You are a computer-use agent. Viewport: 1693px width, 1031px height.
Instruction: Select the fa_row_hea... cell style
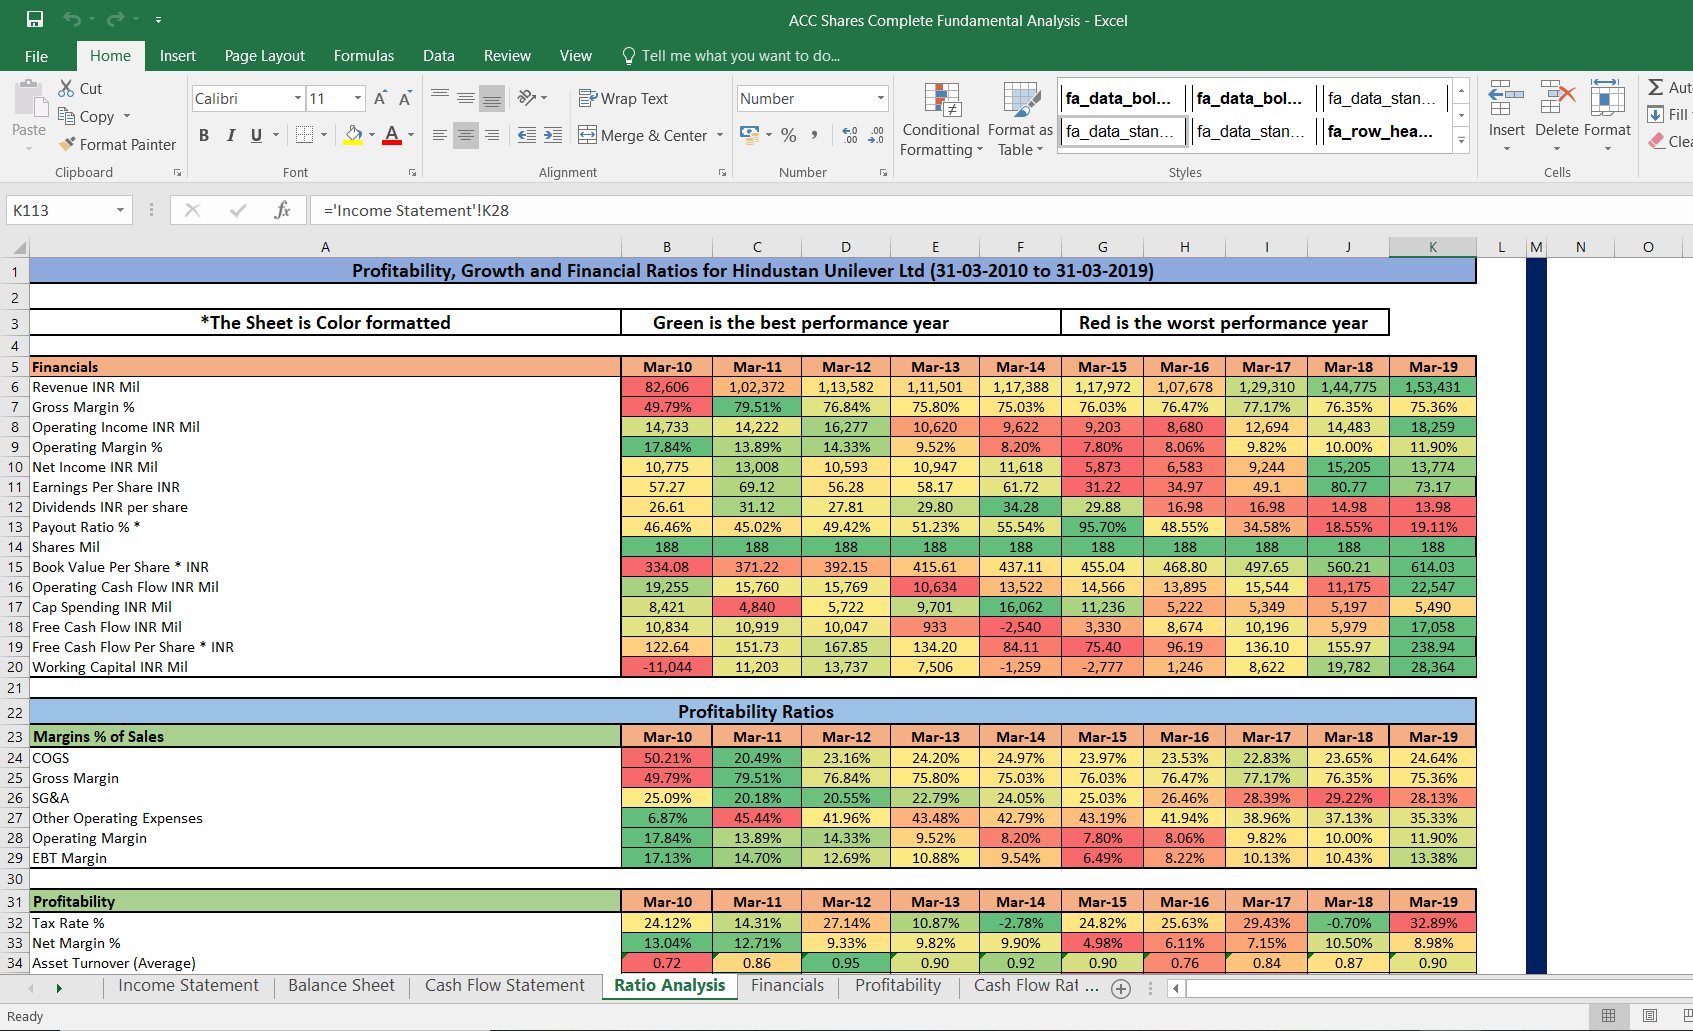[x=1380, y=131]
